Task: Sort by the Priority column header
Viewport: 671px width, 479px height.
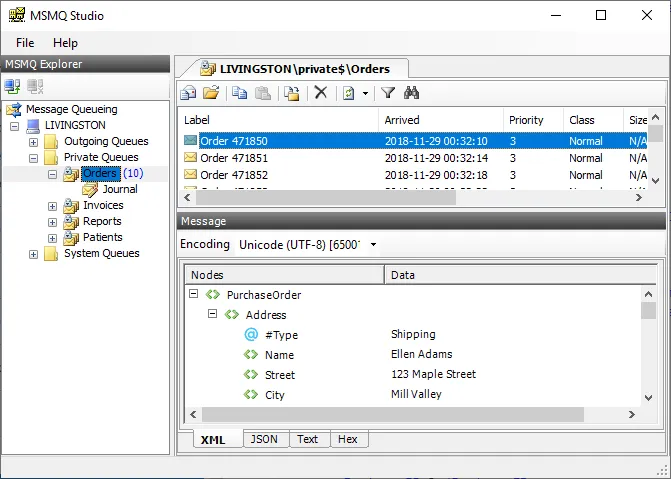Action: coord(533,120)
